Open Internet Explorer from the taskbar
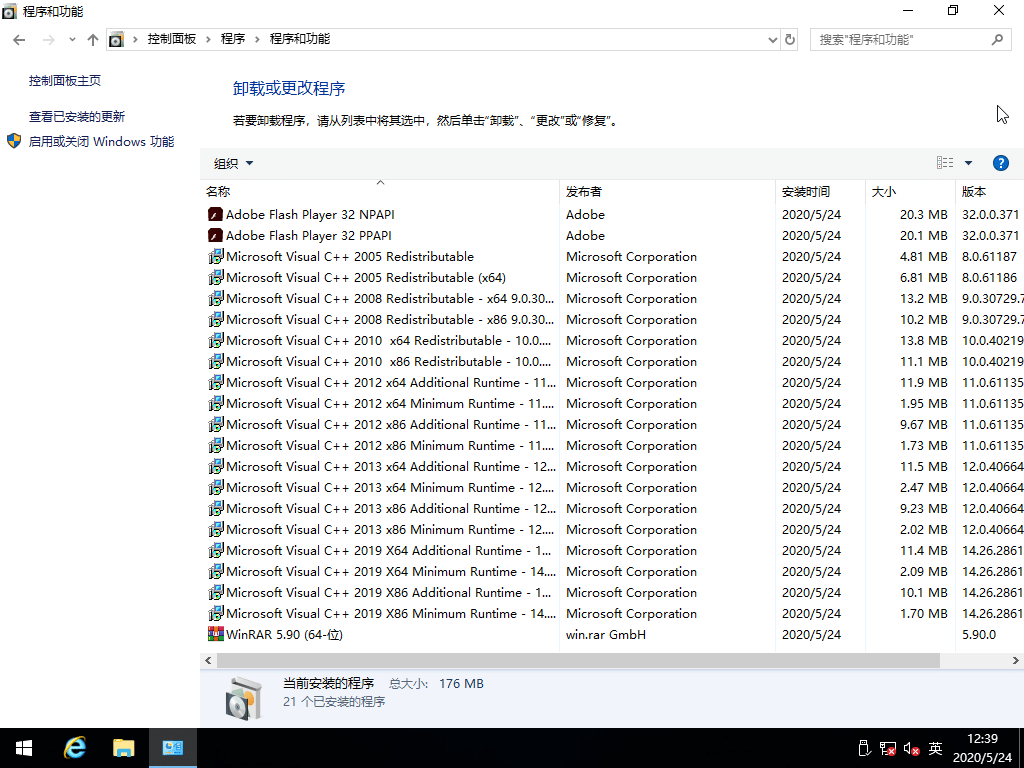 click(74, 748)
